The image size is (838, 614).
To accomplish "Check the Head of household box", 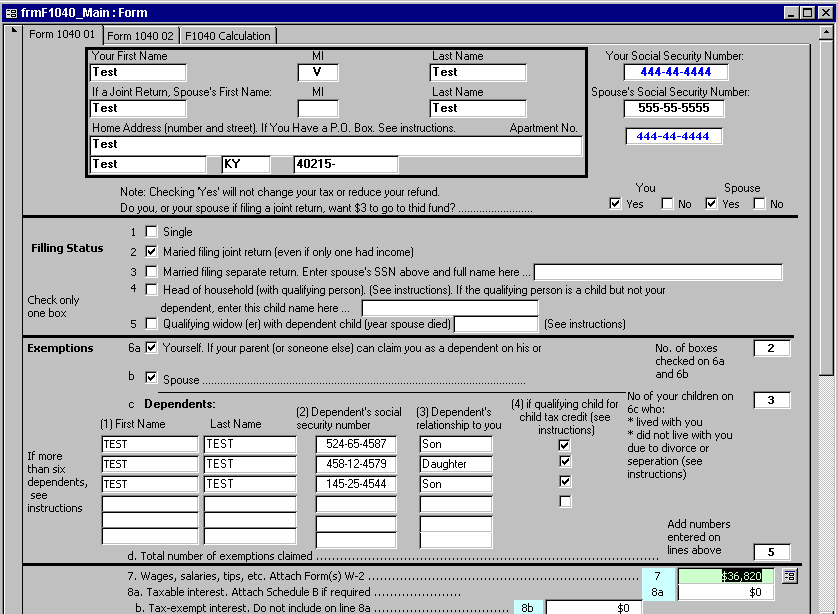I will pos(152,289).
